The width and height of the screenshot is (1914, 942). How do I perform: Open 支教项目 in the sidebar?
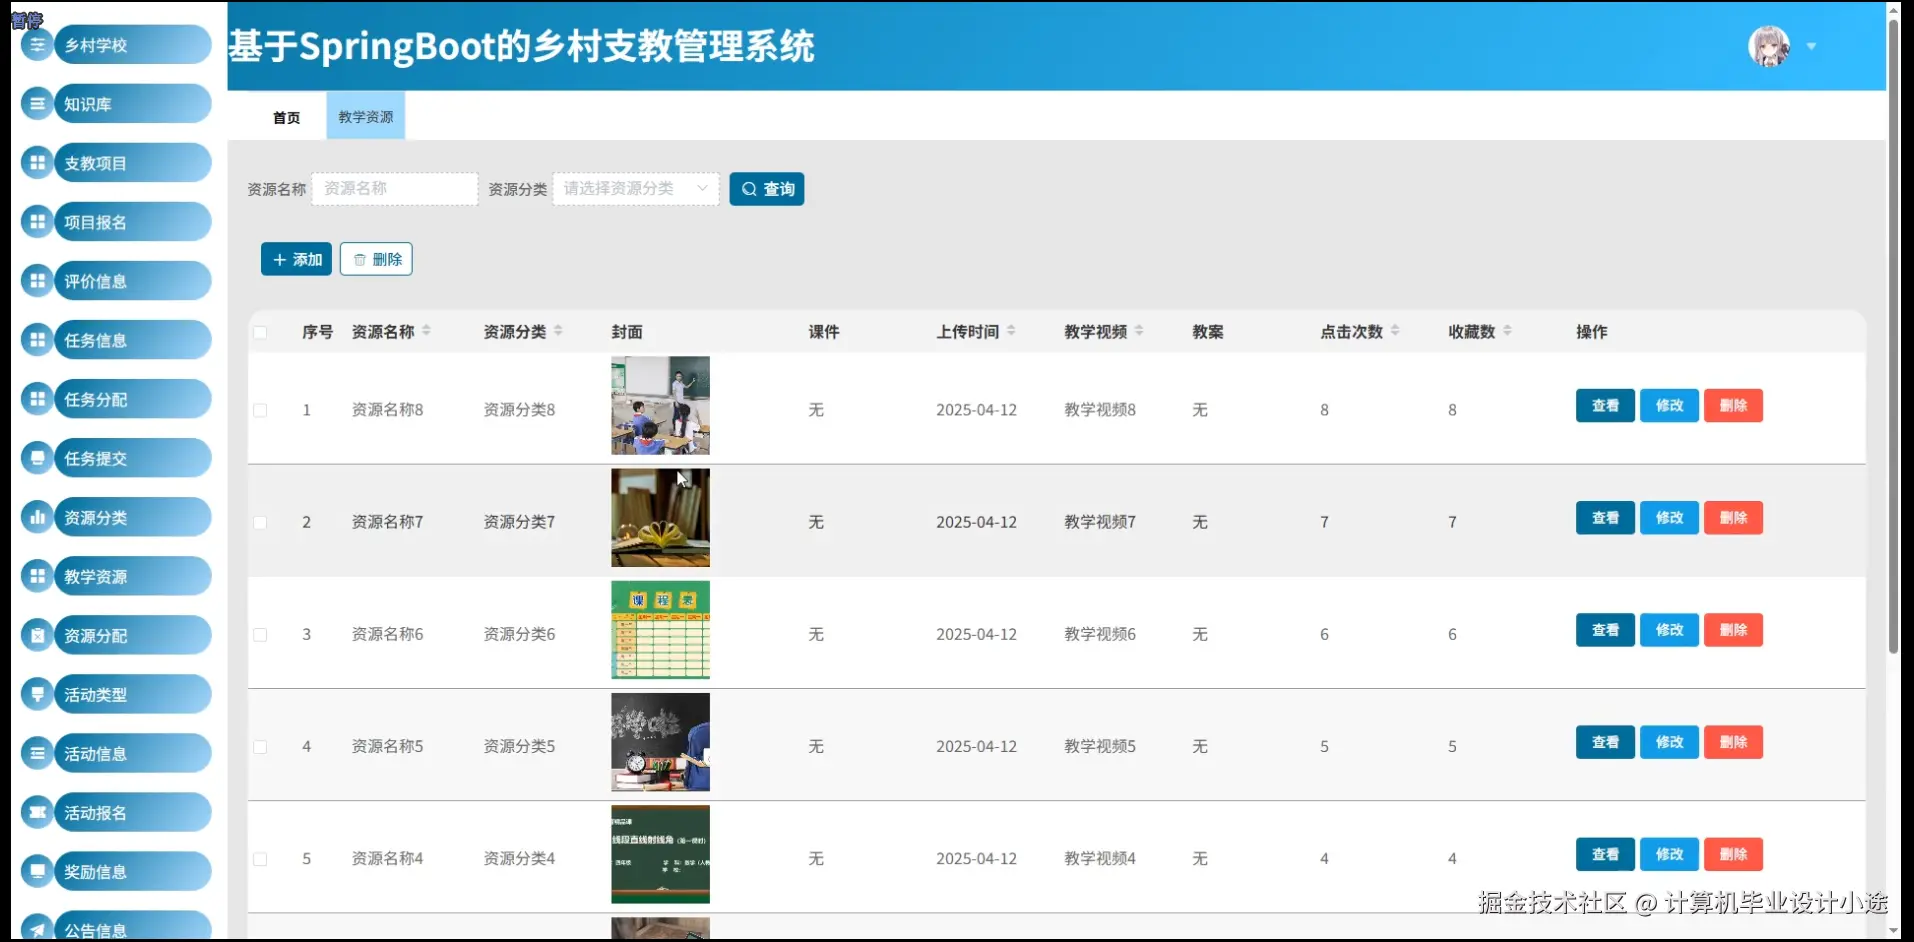133,163
